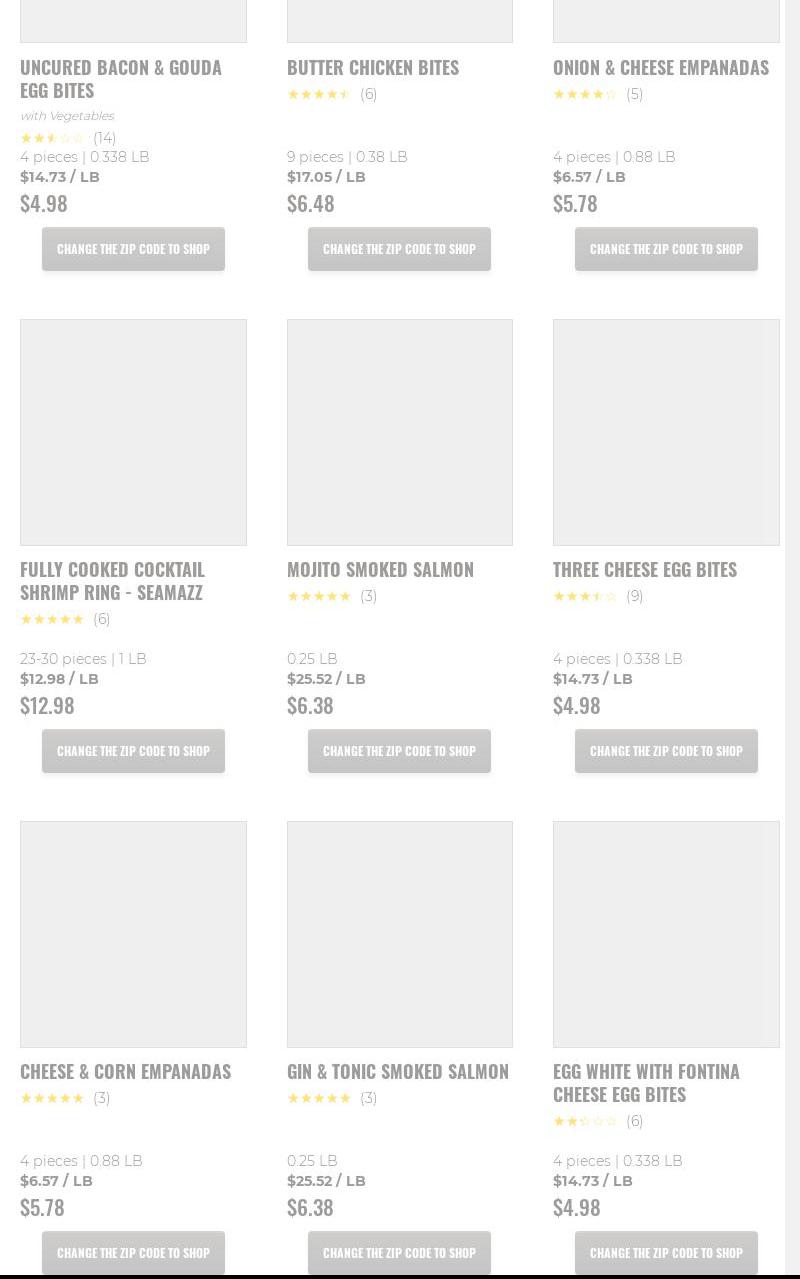Change zip code for Gin & Tonic Salmon
This screenshot has height=1279, width=800.
(399, 1253)
